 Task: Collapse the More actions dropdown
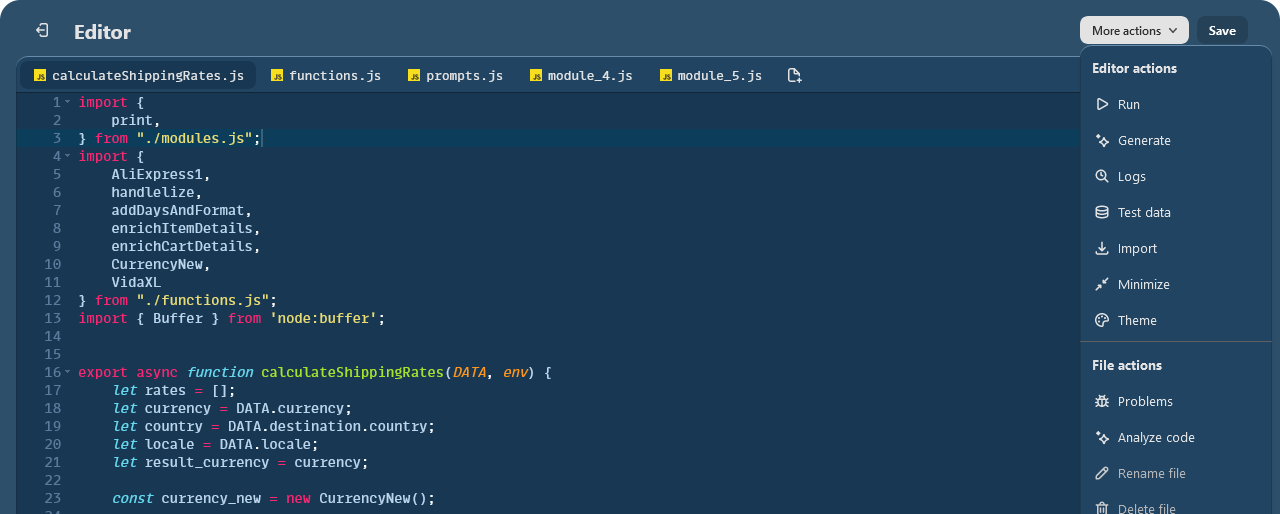(x=1133, y=31)
